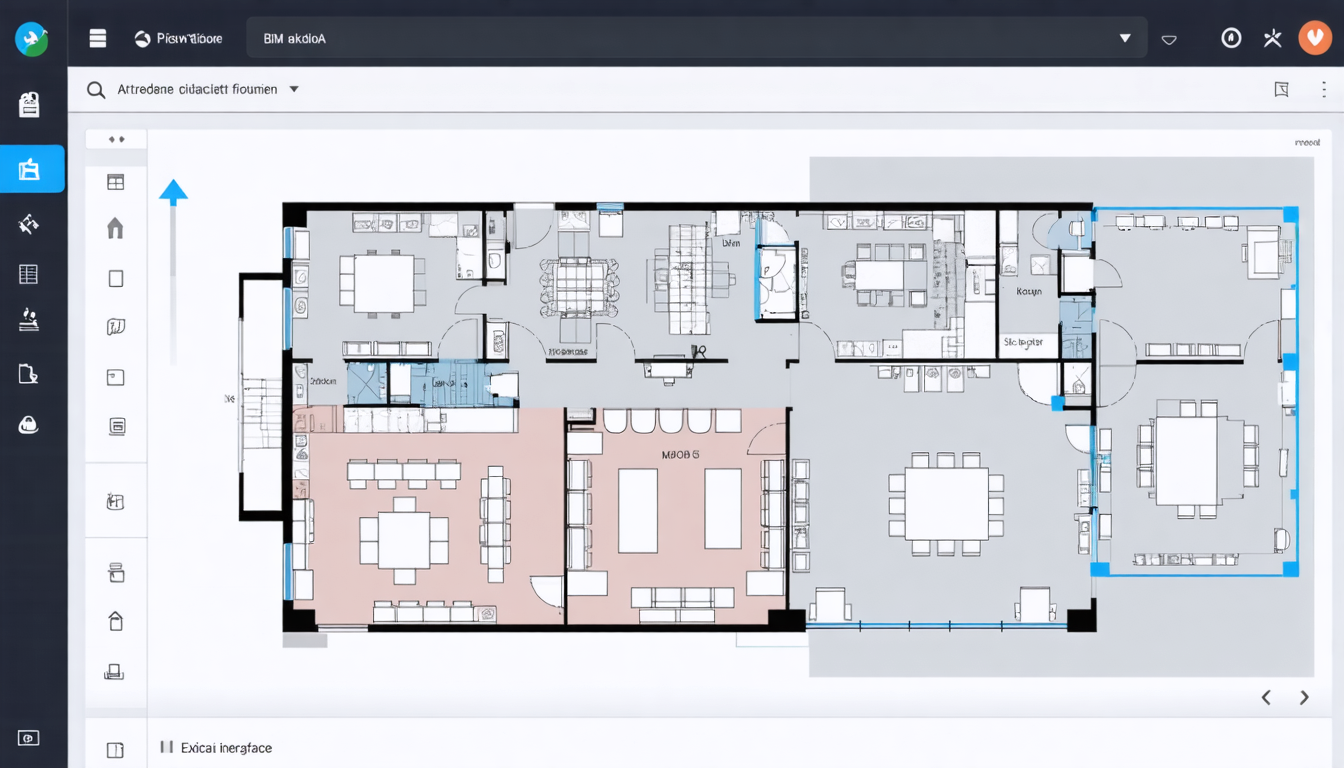This screenshot has height=768, width=1344.
Task: Open the hamburger menu in top bar
Action: click(97, 39)
